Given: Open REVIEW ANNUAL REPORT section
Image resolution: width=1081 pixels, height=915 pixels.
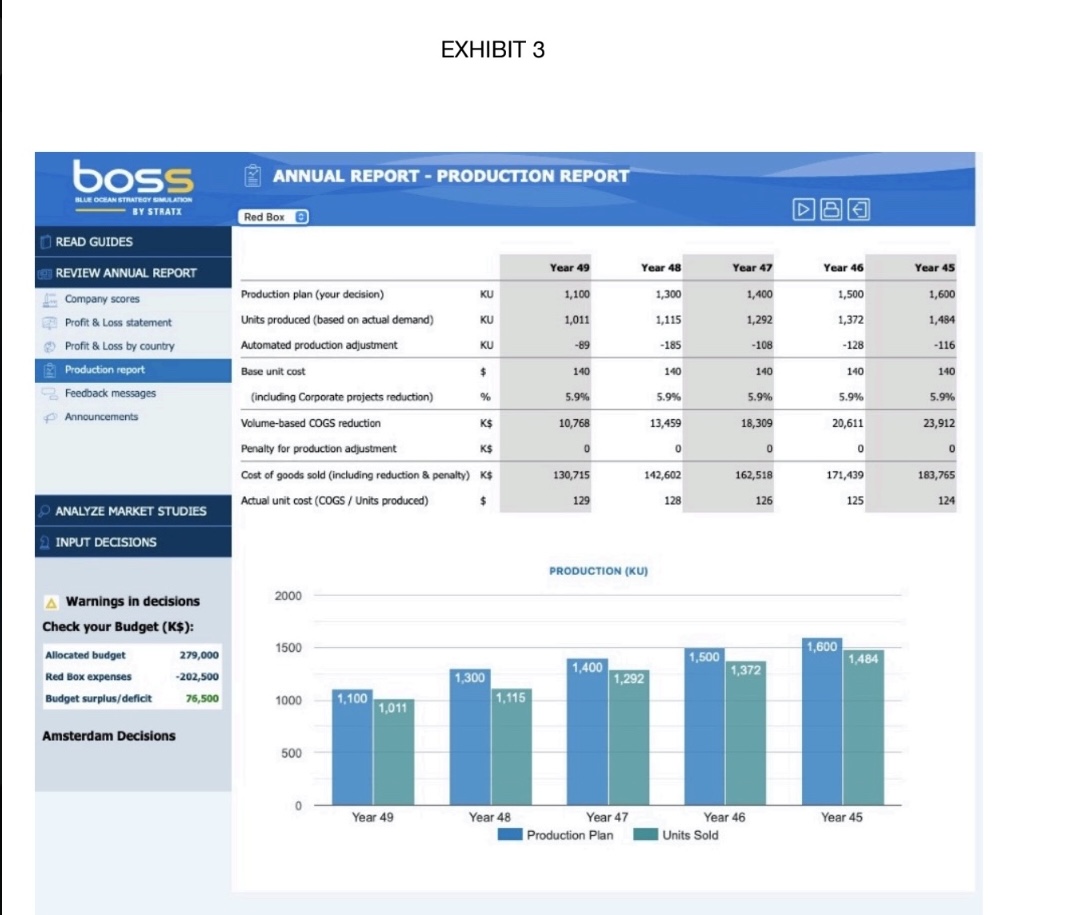Looking at the screenshot, I should (x=133, y=273).
